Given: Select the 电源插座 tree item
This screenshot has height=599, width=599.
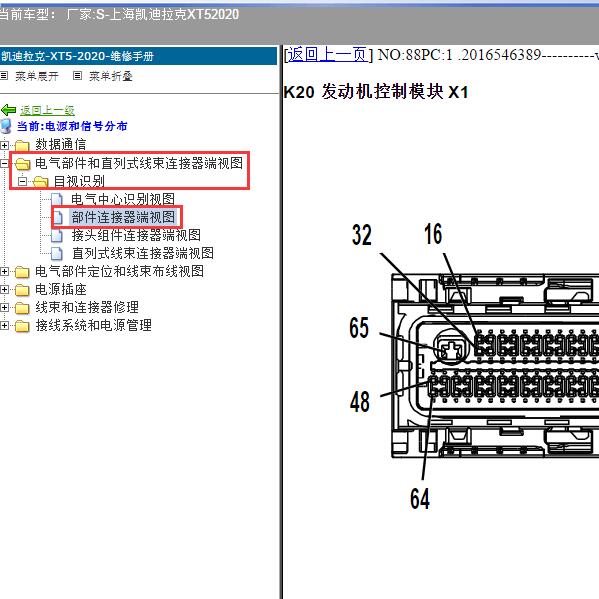Looking at the screenshot, I should point(61,289).
